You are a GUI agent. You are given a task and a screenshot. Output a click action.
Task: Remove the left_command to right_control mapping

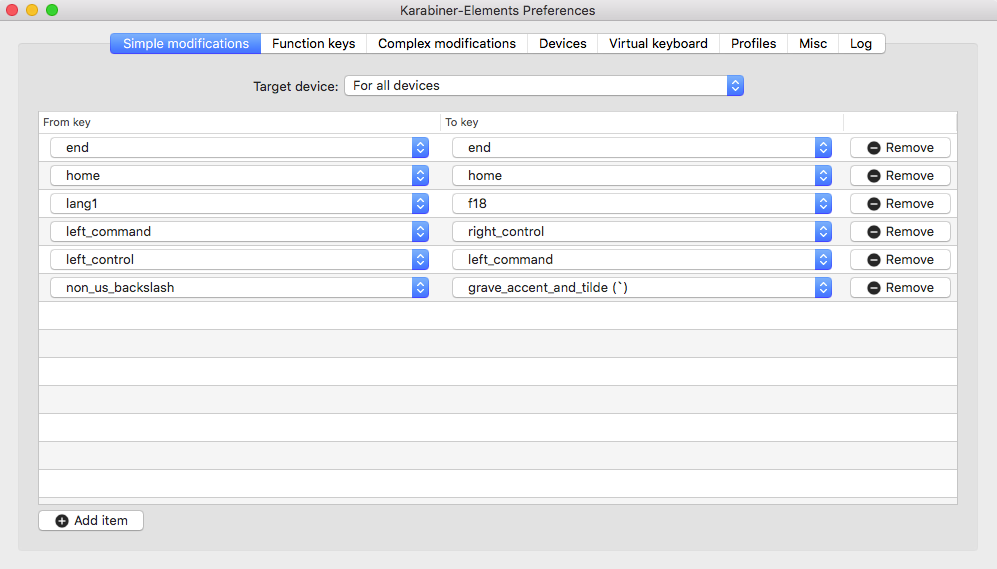pos(900,231)
